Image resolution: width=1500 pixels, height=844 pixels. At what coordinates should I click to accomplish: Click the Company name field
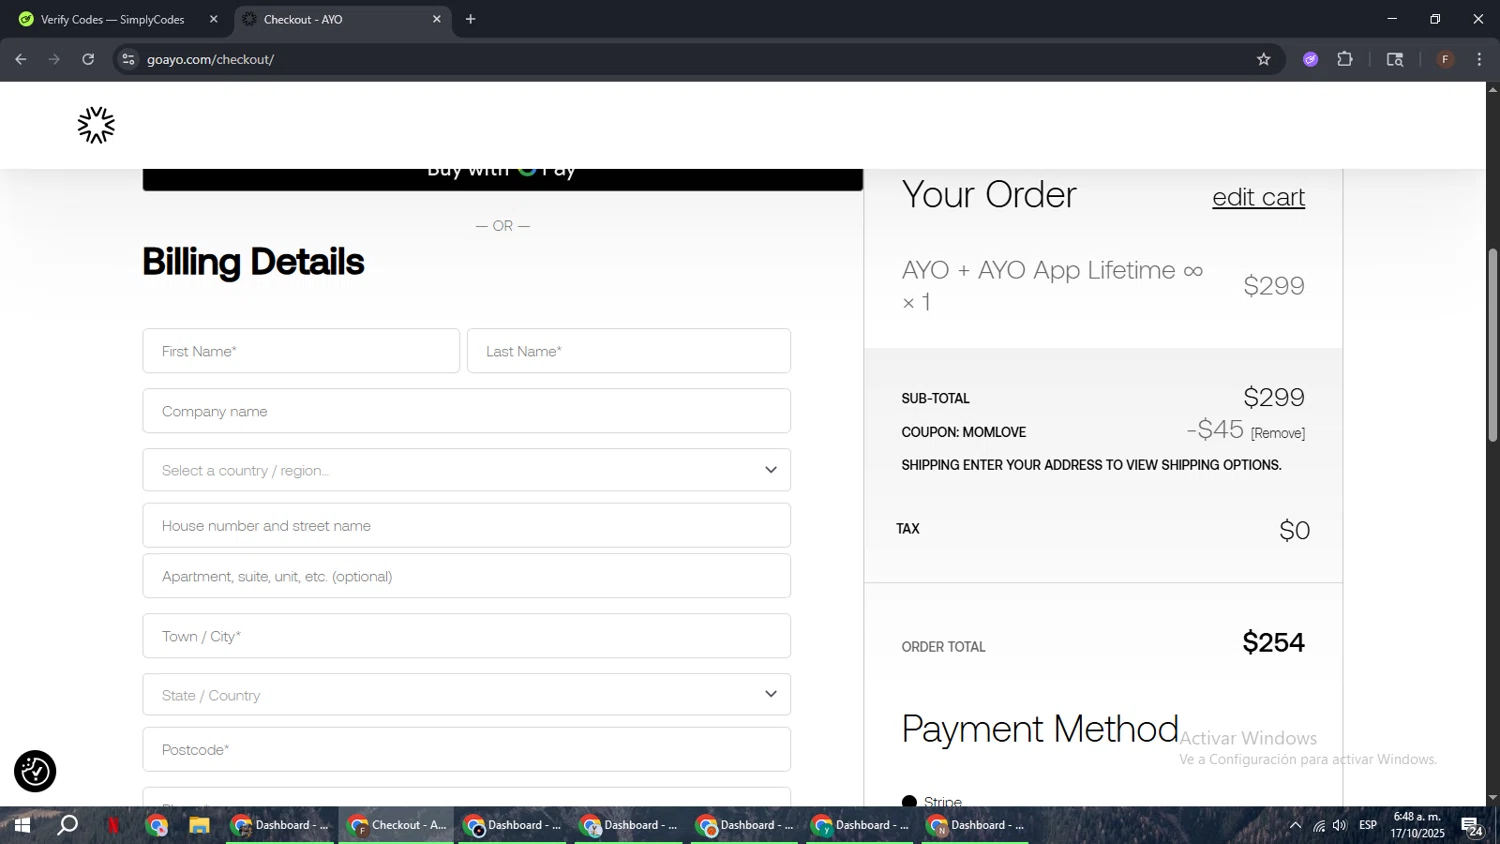467,411
